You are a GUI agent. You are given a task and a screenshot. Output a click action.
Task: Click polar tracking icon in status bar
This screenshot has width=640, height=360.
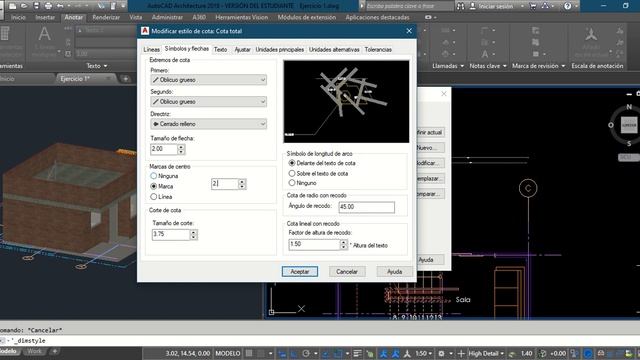pyautogui.click(x=306, y=353)
